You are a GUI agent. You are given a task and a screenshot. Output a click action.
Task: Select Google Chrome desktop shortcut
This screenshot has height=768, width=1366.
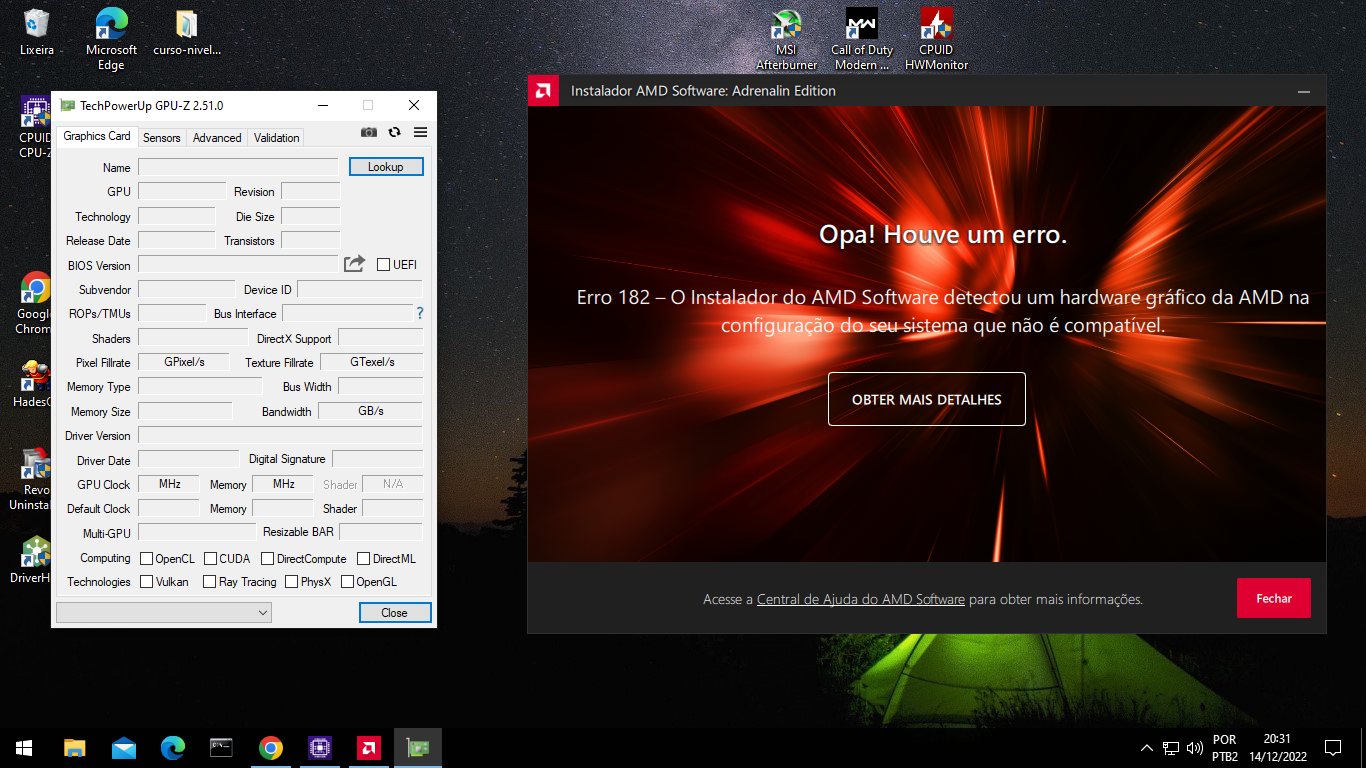[35, 303]
